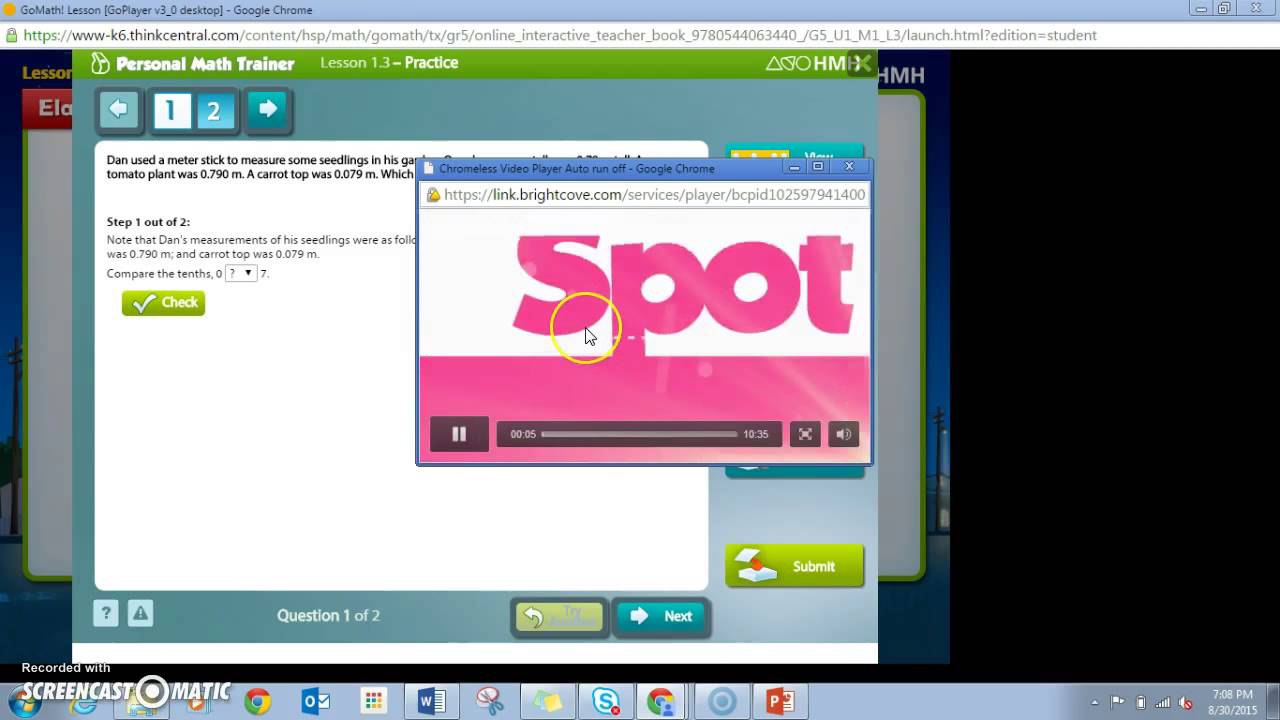Go forward with the top right-arrow button
This screenshot has height=720, width=1280.
tap(267, 109)
